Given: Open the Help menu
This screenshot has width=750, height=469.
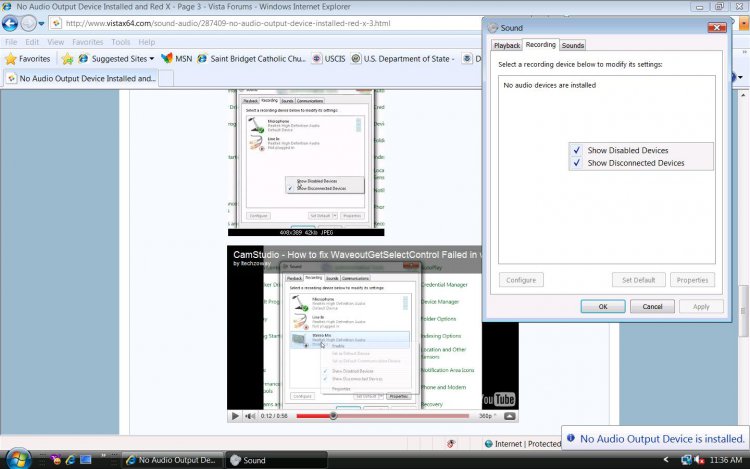Looking at the screenshot, I should 146,42.
